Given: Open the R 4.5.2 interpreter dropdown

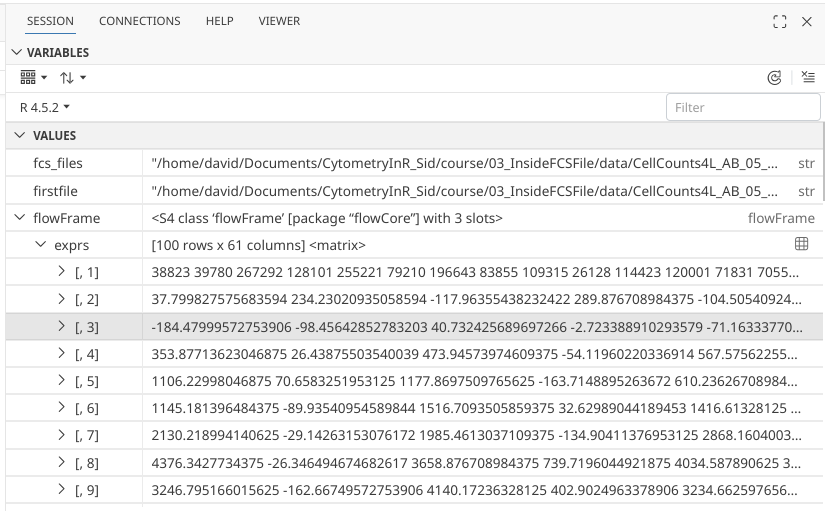Looking at the screenshot, I should pos(45,106).
